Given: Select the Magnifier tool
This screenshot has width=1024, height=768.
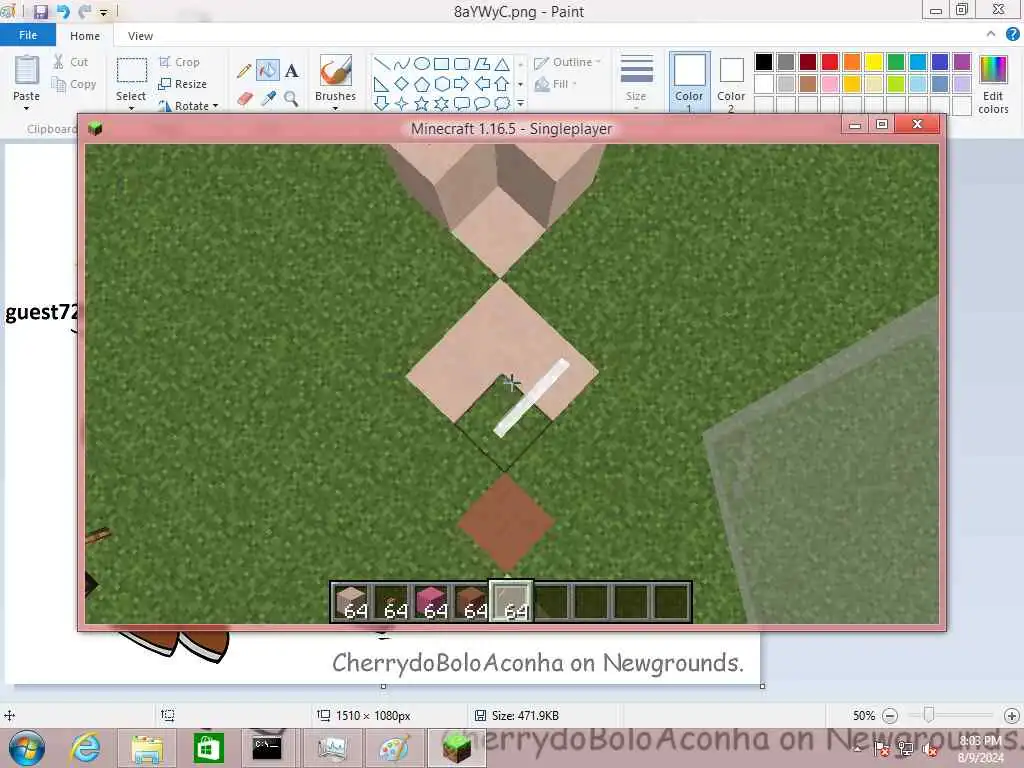Looking at the screenshot, I should (291, 99).
